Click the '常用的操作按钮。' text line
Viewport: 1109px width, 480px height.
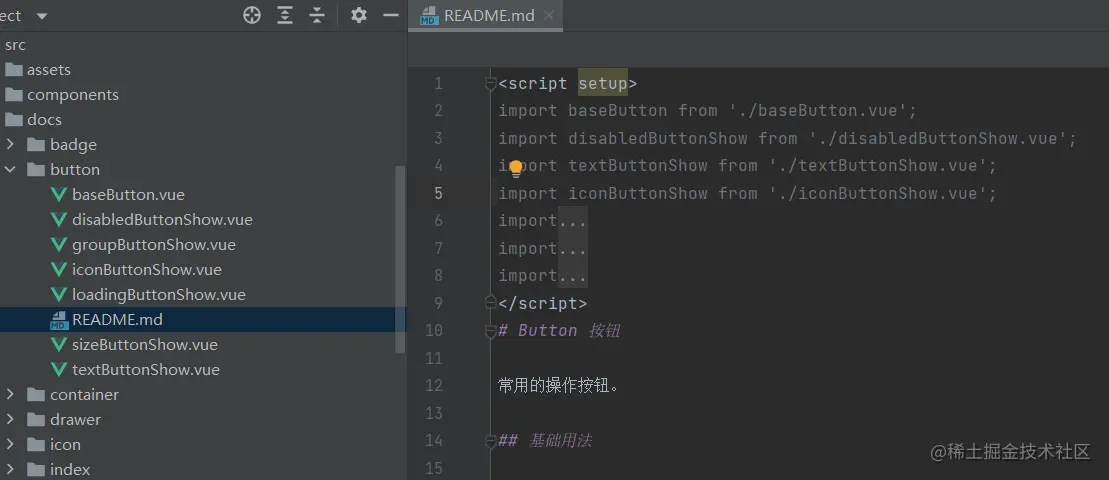point(559,386)
